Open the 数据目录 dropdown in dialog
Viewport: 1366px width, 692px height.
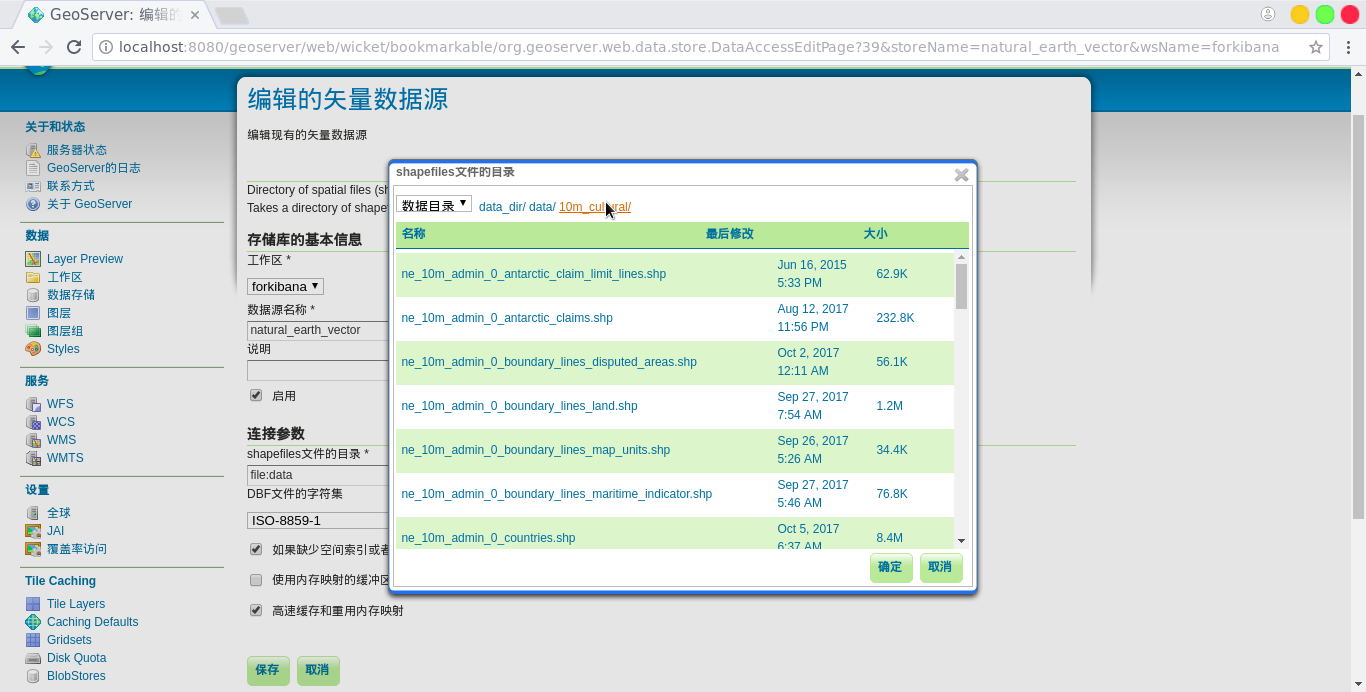(x=434, y=205)
